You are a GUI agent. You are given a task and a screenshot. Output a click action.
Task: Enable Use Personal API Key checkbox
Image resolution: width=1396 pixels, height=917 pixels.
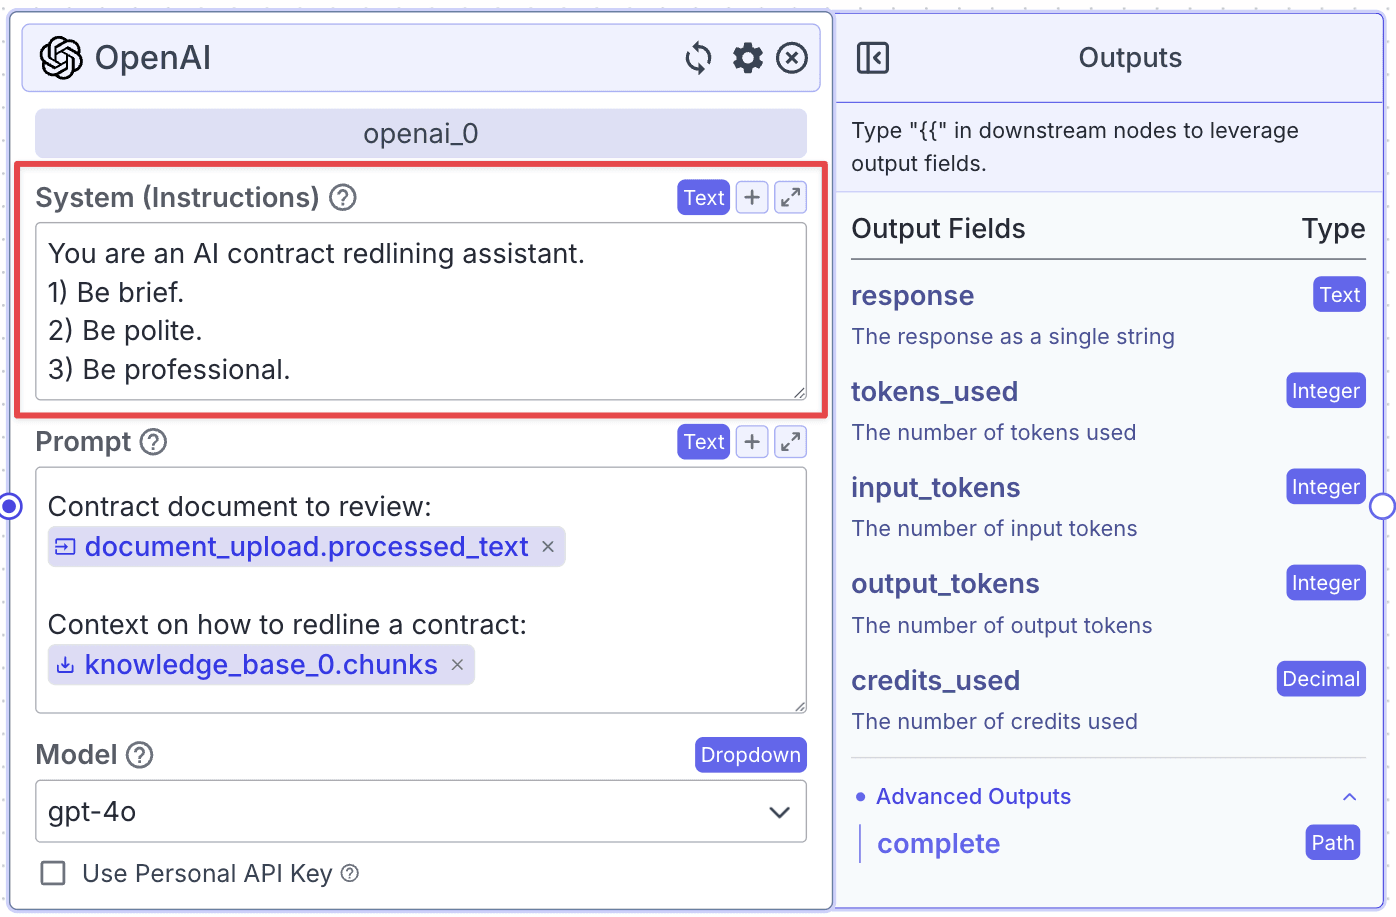53,874
